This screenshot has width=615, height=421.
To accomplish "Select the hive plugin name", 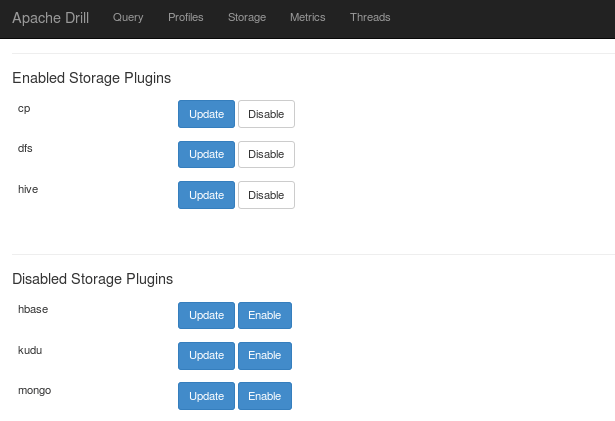I will [28, 189].
